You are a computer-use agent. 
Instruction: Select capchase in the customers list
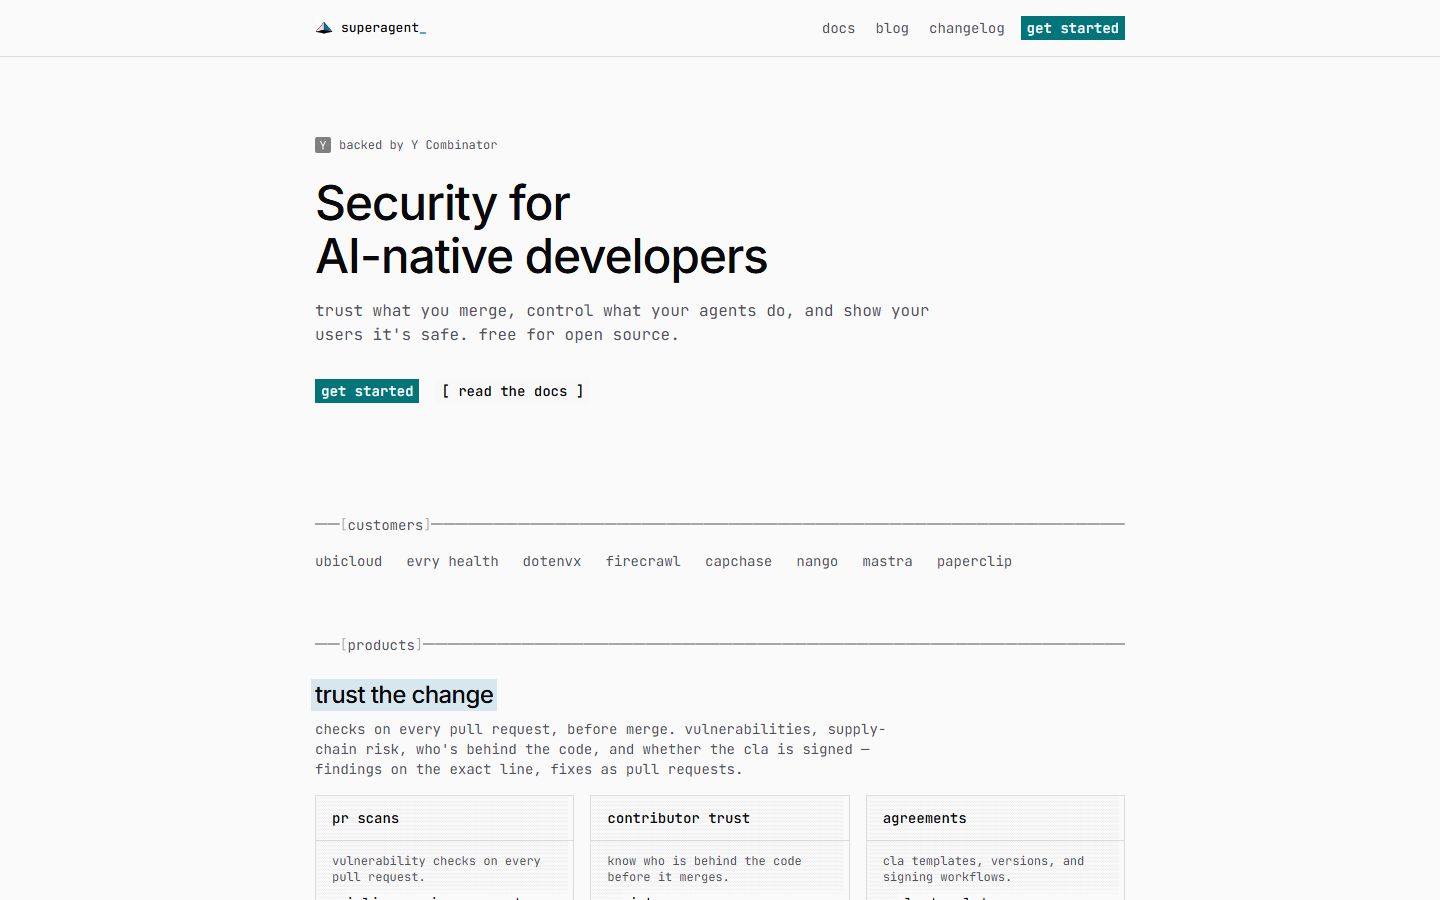[738, 561]
